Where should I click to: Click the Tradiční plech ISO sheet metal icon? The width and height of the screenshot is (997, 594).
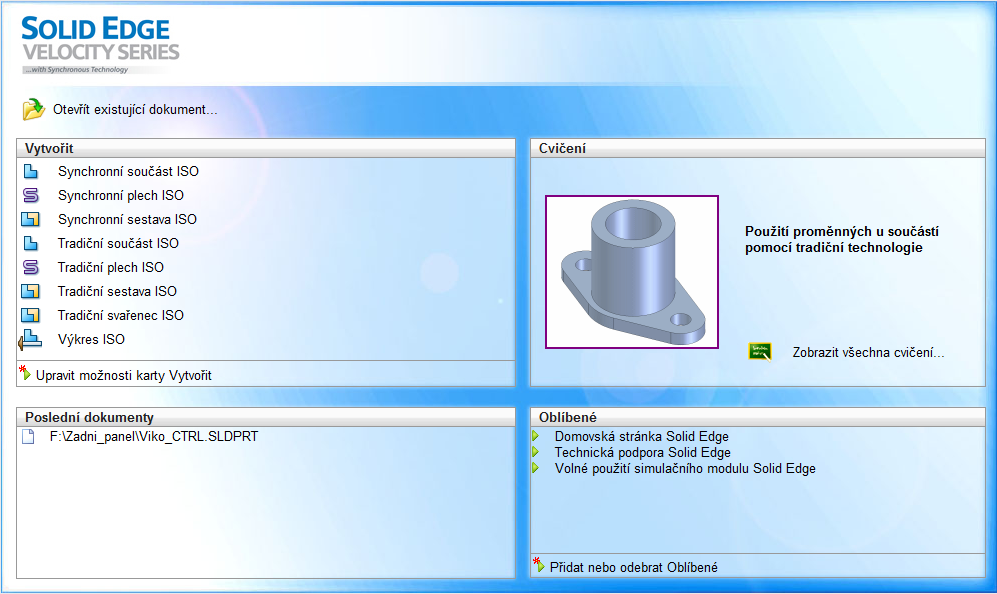pos(31,267)
